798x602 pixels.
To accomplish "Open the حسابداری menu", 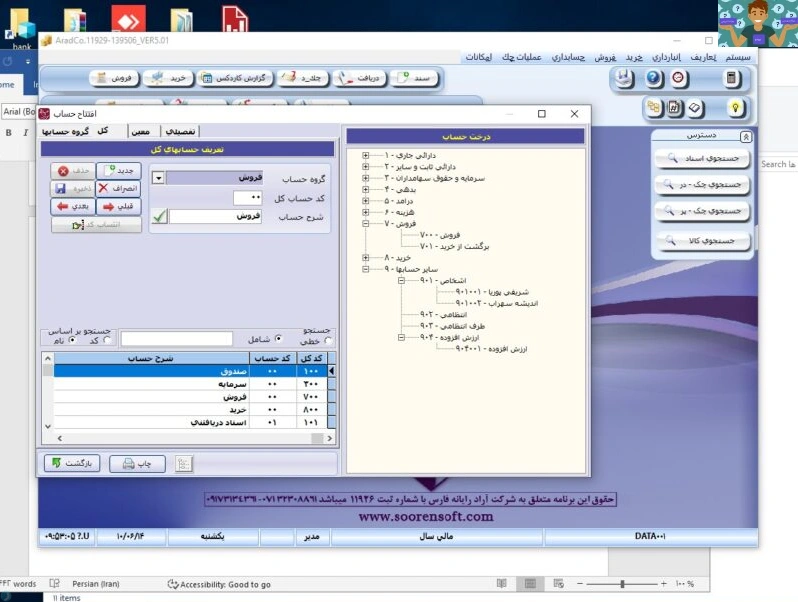I will 568,57.
